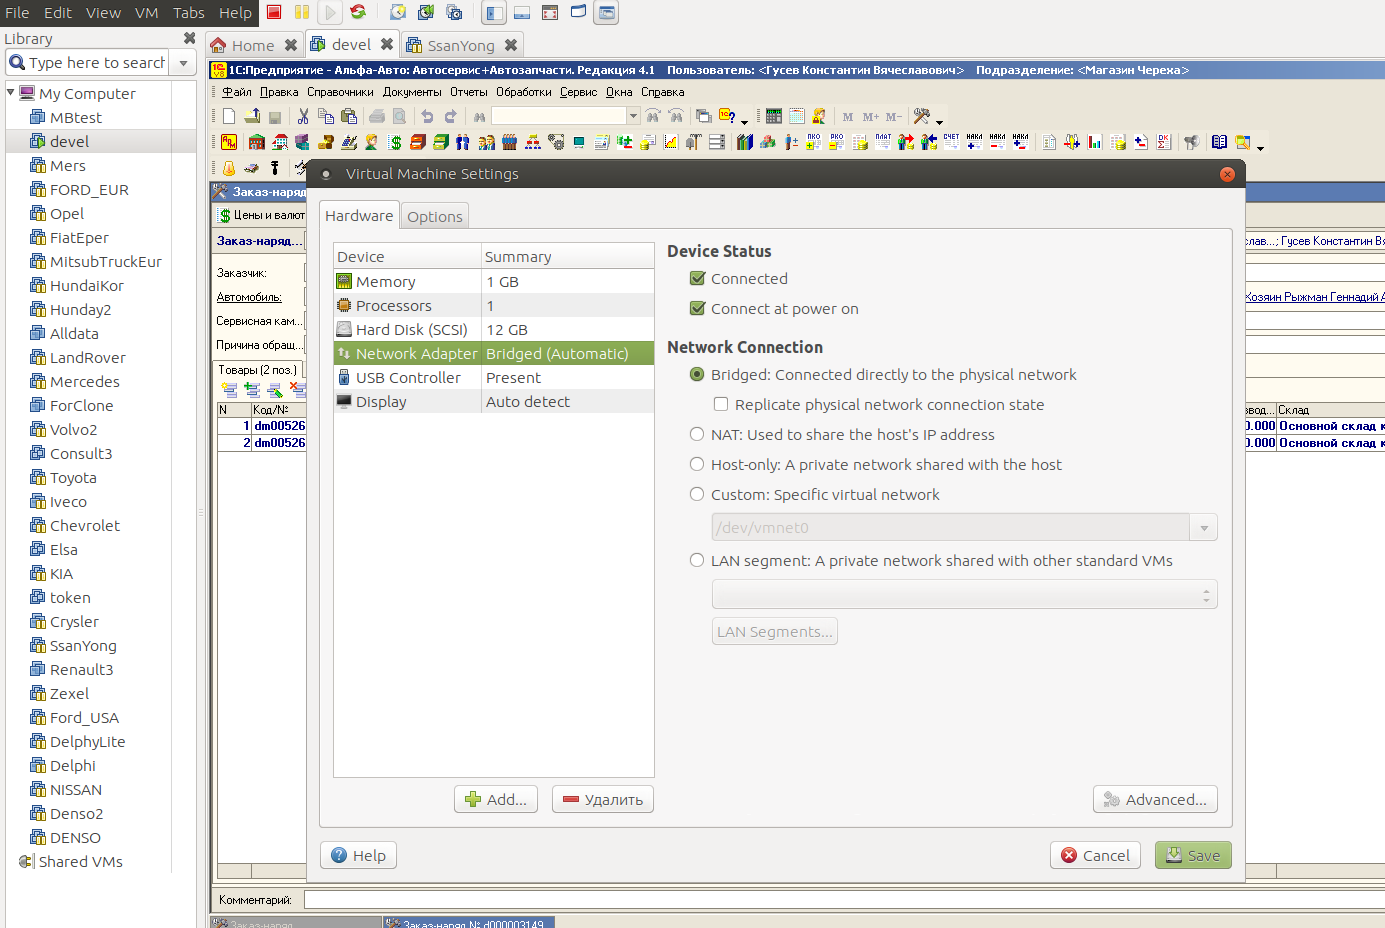This screenshot has height=928, width=1385.
Task: Open the ARM yellow icon in 1C toolbar
Action: (x=229, y=142)
